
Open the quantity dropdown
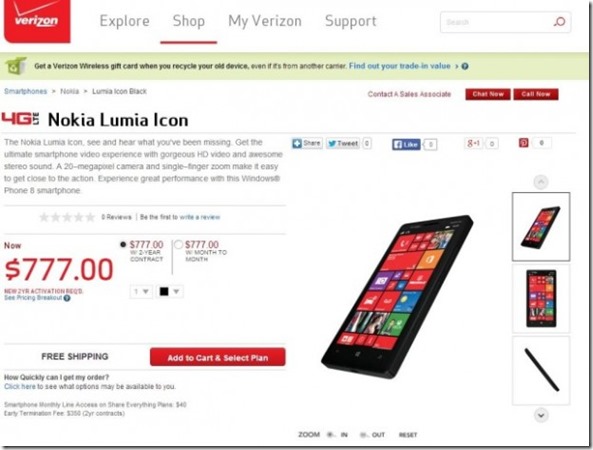tap(141, 292)
